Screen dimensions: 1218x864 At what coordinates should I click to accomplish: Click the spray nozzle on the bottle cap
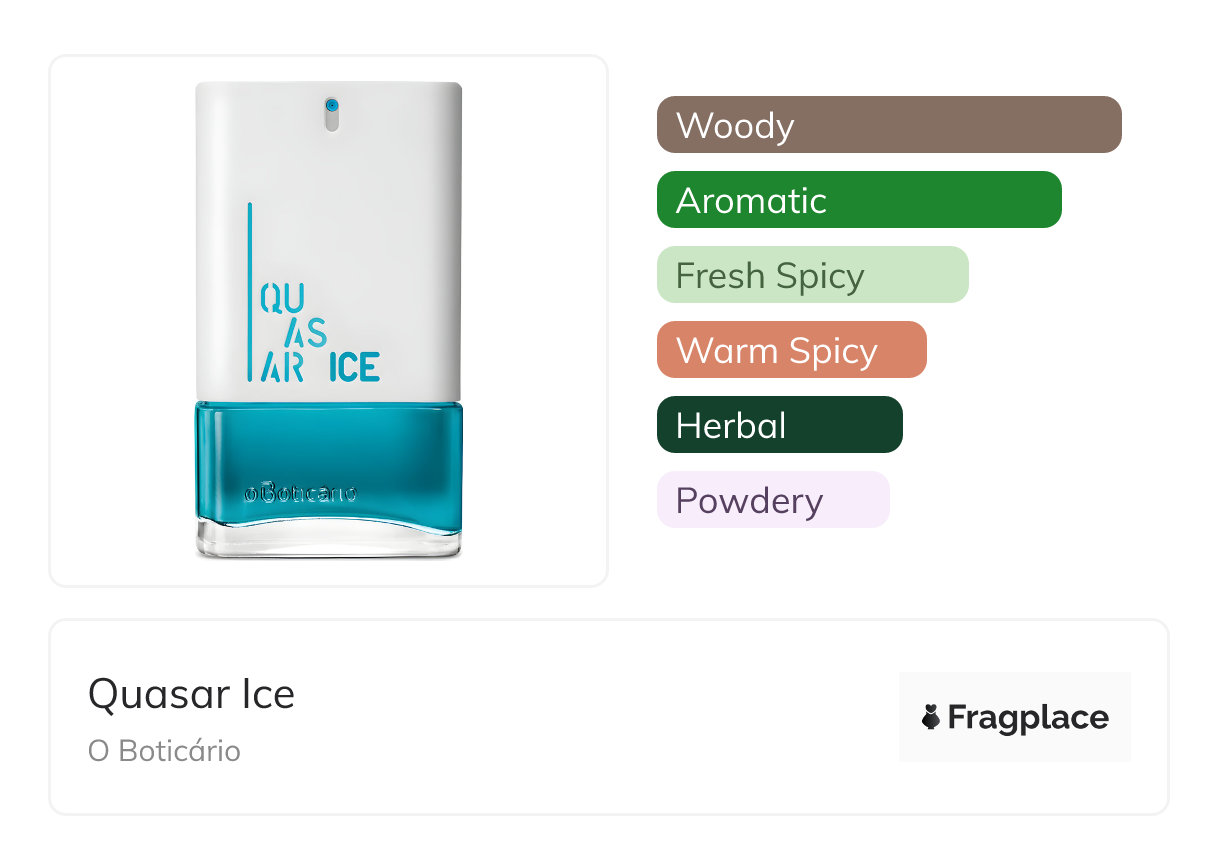click(x=332, y=110)
